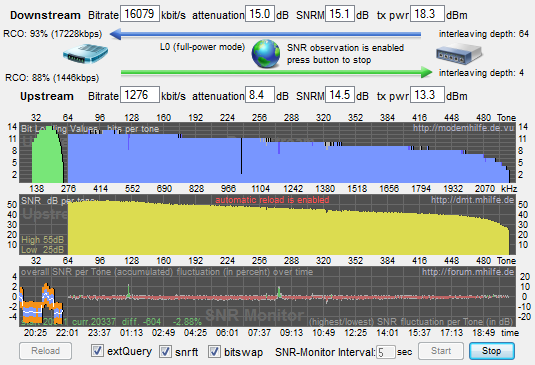Click the 'curr.20337' value
Screen dimensions: 535x365
(94, 322)
